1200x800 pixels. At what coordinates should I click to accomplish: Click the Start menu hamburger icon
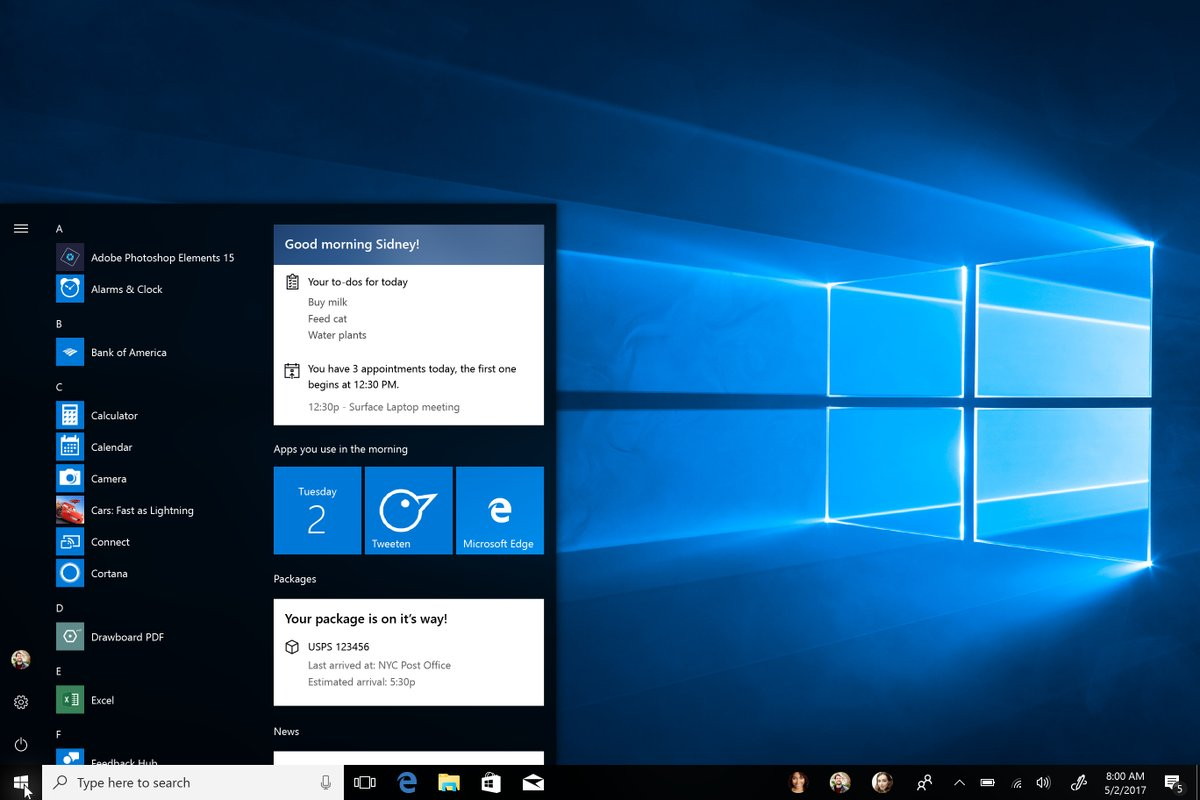pos(21,229)
